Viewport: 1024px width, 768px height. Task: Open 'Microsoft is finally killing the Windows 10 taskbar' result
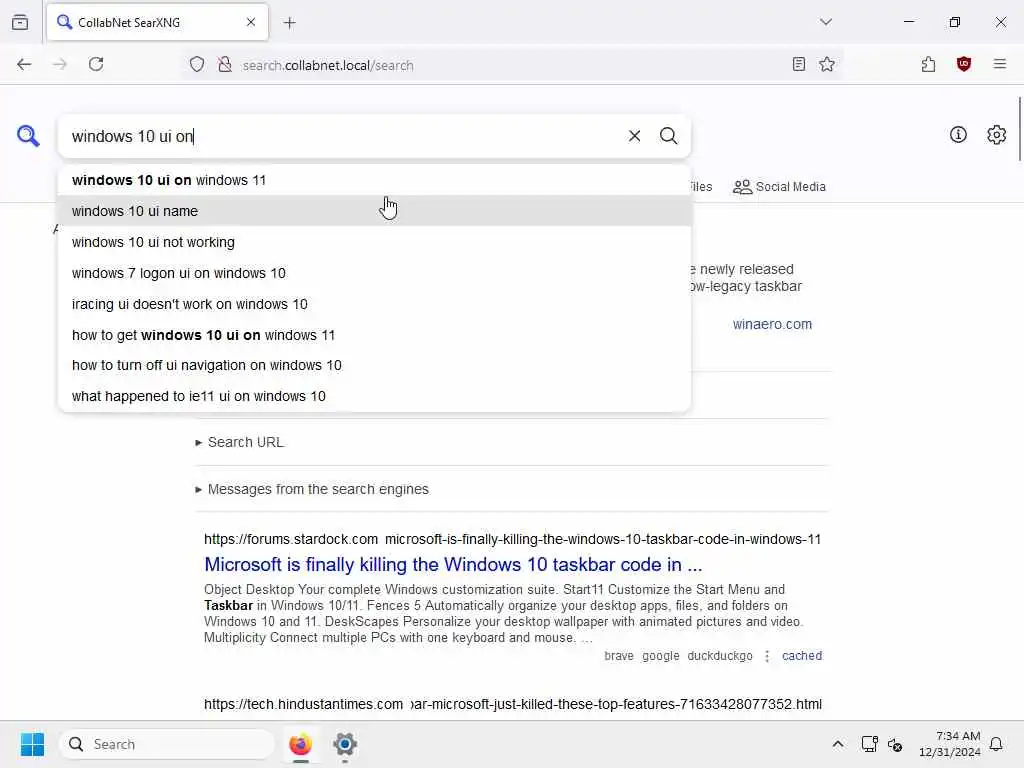point(453,564)
